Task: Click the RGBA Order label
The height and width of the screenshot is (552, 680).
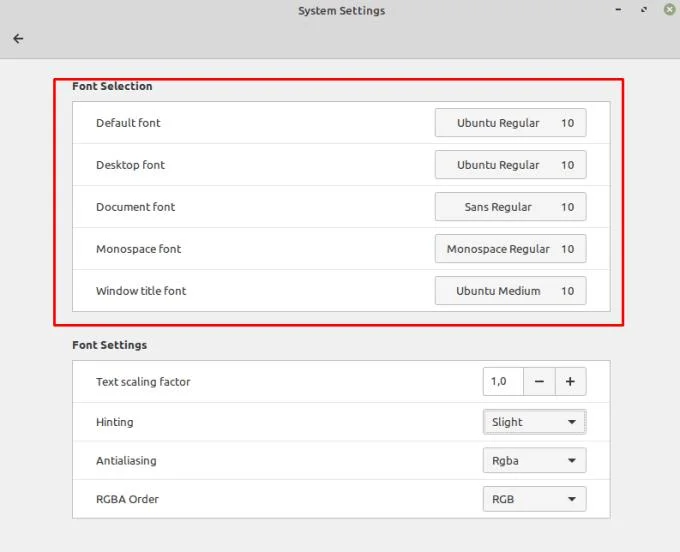Action: pos(127,500)
